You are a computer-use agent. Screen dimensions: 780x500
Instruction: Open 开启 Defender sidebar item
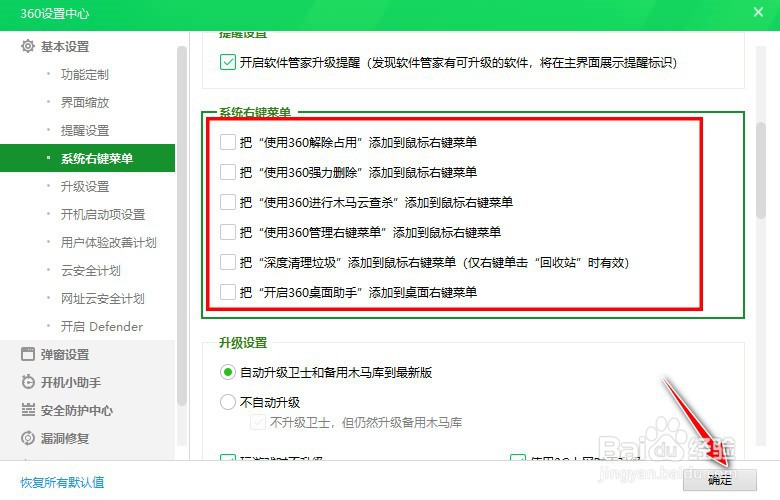(x=102, y=326)
